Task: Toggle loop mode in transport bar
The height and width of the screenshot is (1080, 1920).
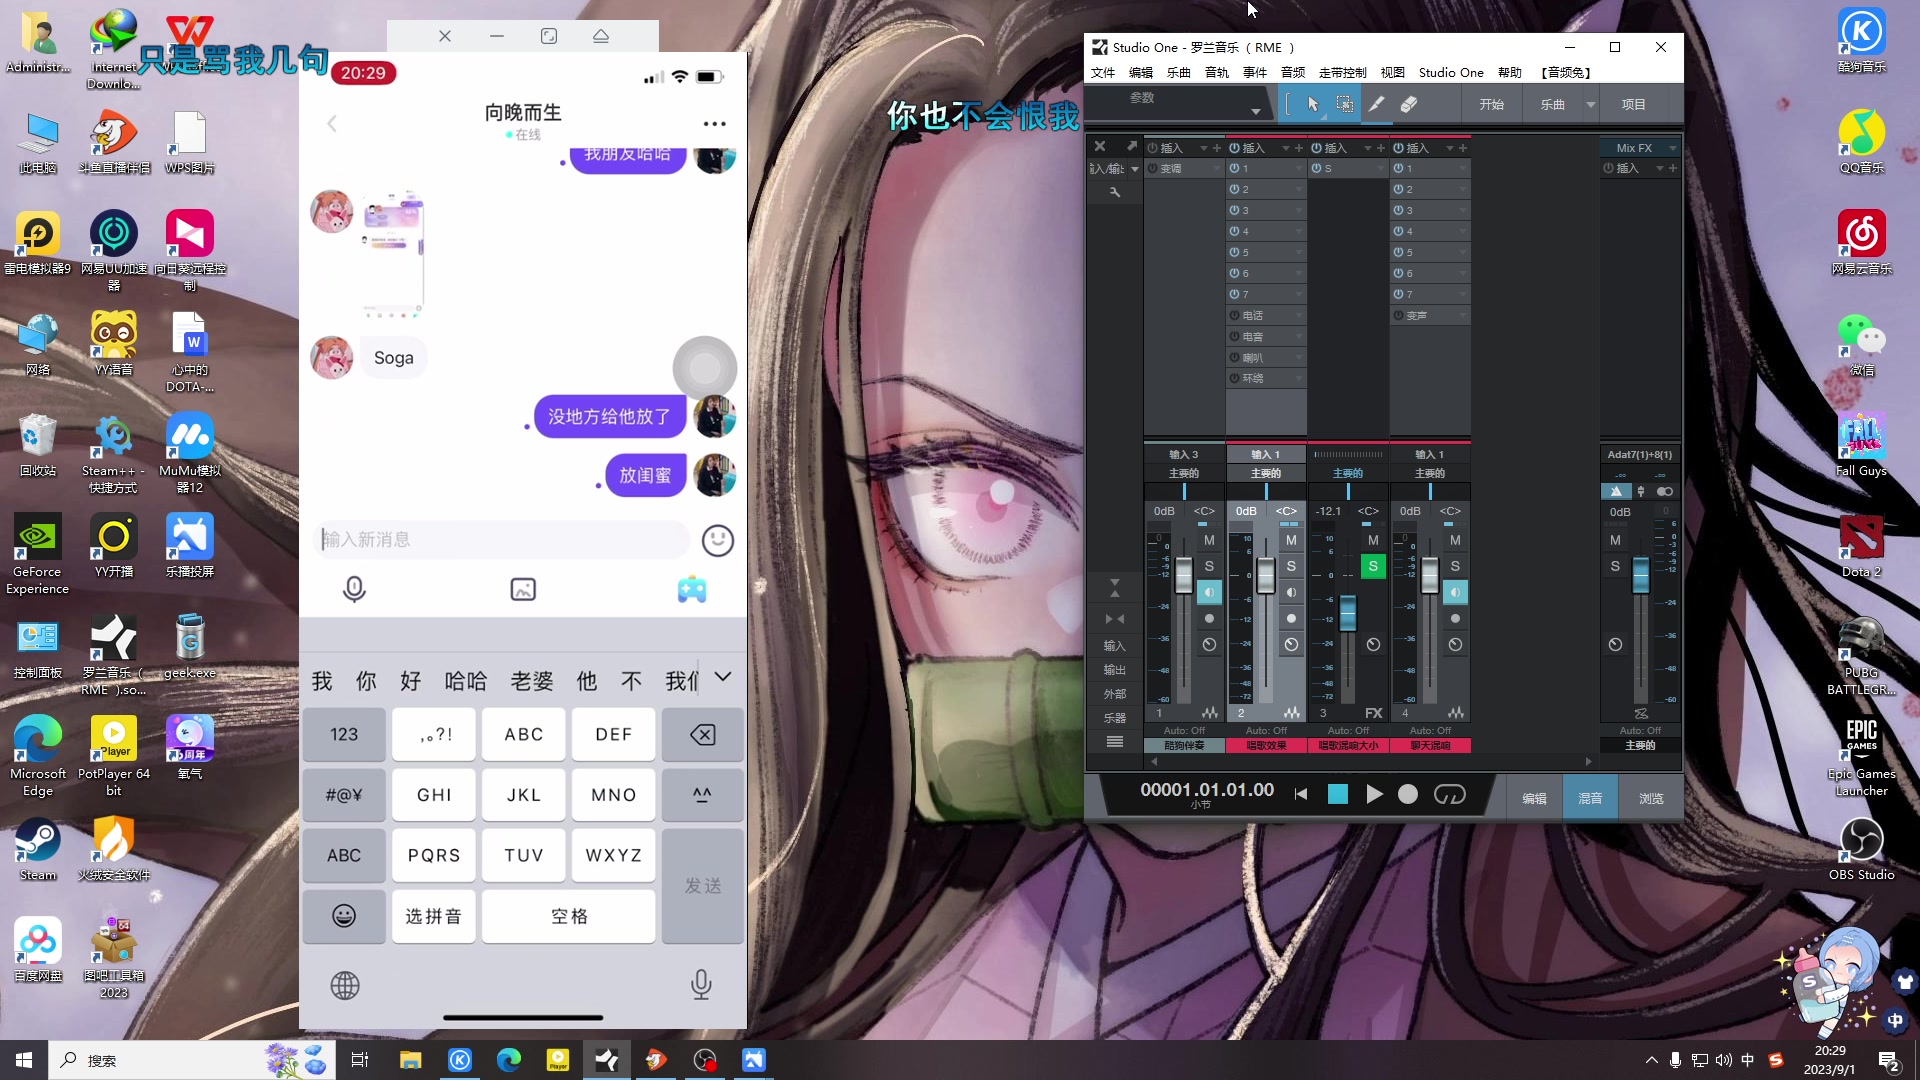Action: [1449, 795]
